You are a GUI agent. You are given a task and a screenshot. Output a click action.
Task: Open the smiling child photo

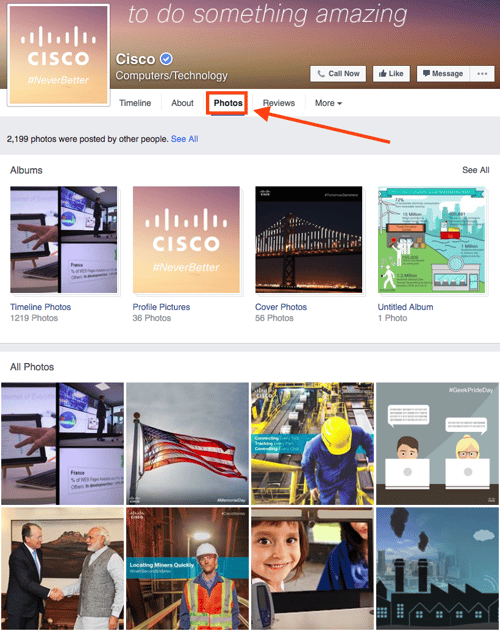[312, 568]
